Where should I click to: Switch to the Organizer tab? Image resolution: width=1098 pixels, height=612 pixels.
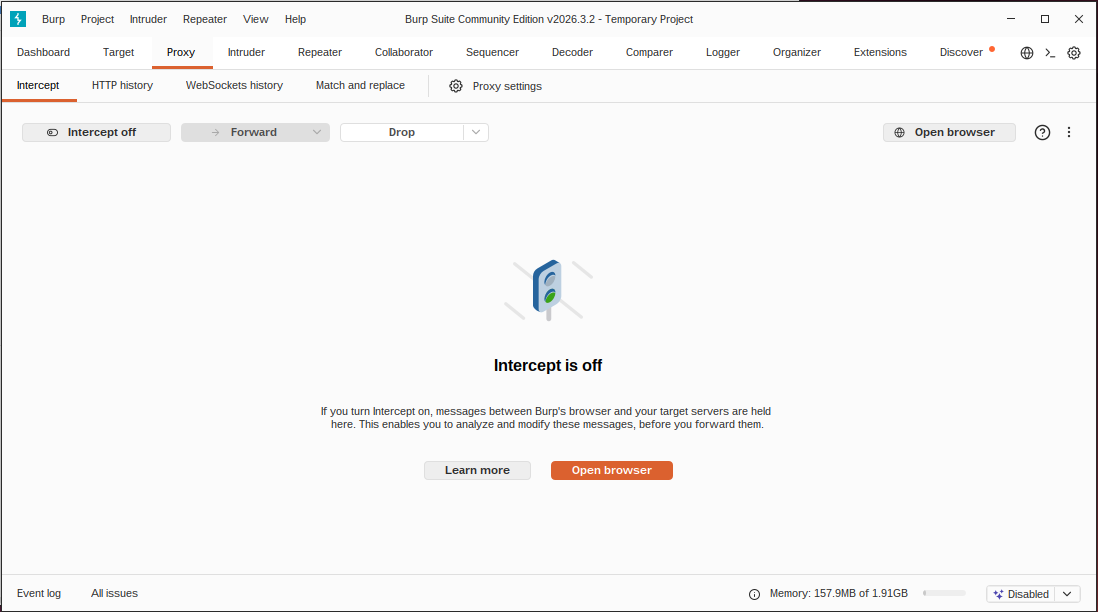(x=796, y=53)
